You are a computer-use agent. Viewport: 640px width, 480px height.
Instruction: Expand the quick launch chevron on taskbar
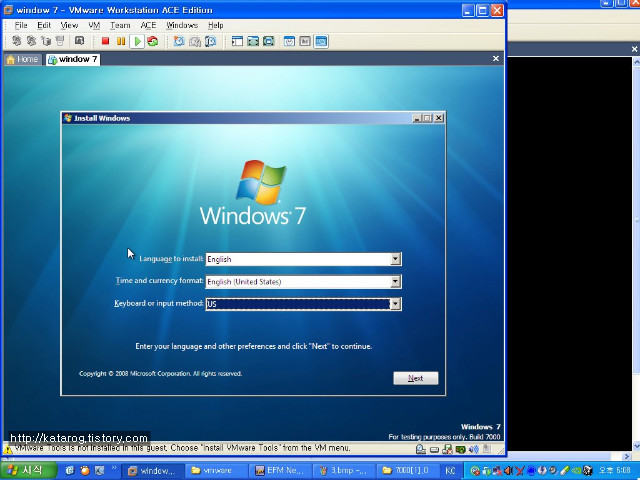[x=114, y=468]
